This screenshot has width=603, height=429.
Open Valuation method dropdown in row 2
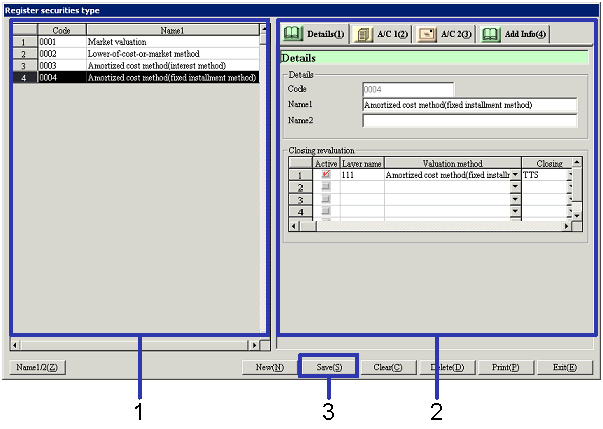(x=516, y=187)
